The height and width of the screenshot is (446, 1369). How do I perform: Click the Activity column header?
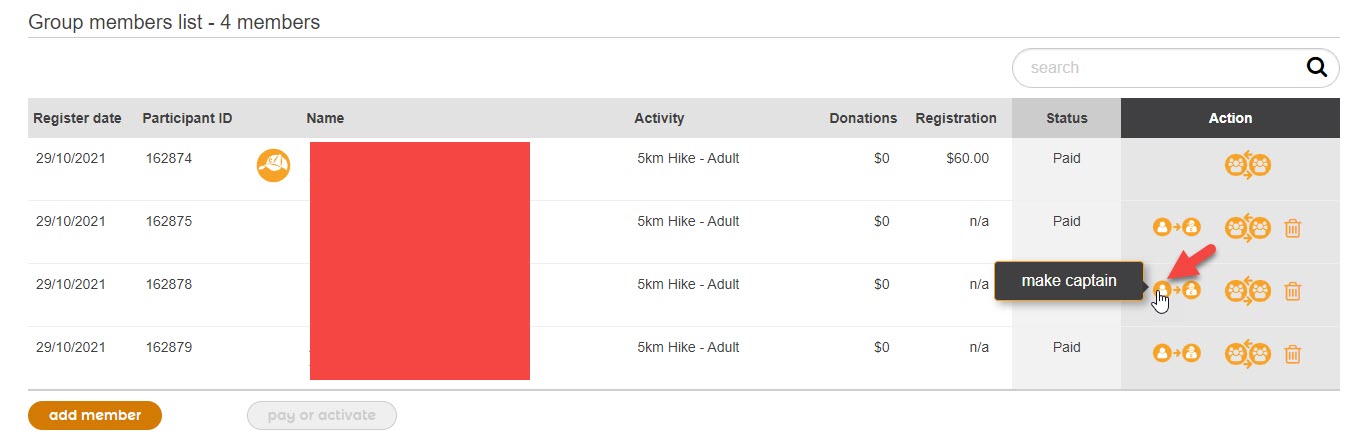point(659,118)
